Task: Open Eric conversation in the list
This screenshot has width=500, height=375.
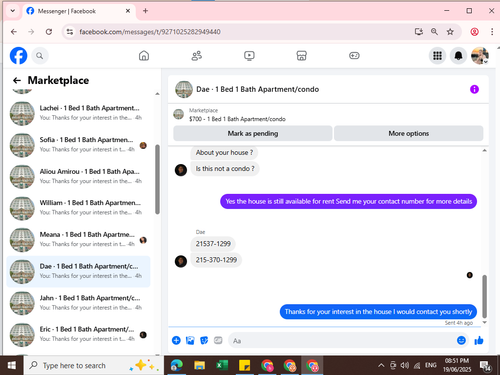Action: [x=79, y=334]
